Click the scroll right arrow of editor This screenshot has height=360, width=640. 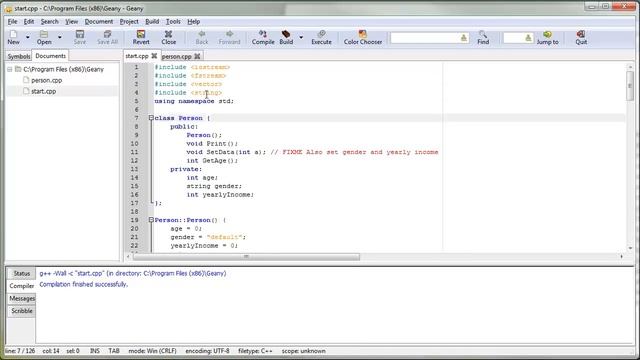pyautogui.click(x=621, y=256)
